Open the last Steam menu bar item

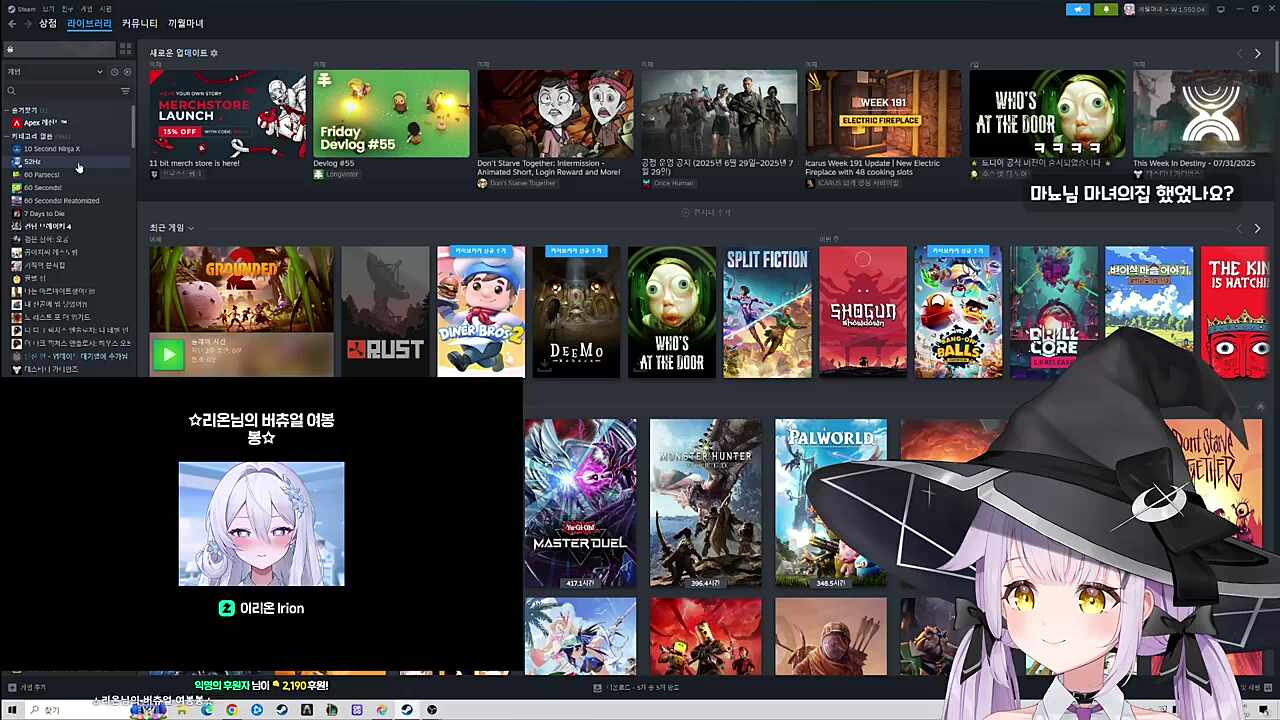(x=106, y=9)
